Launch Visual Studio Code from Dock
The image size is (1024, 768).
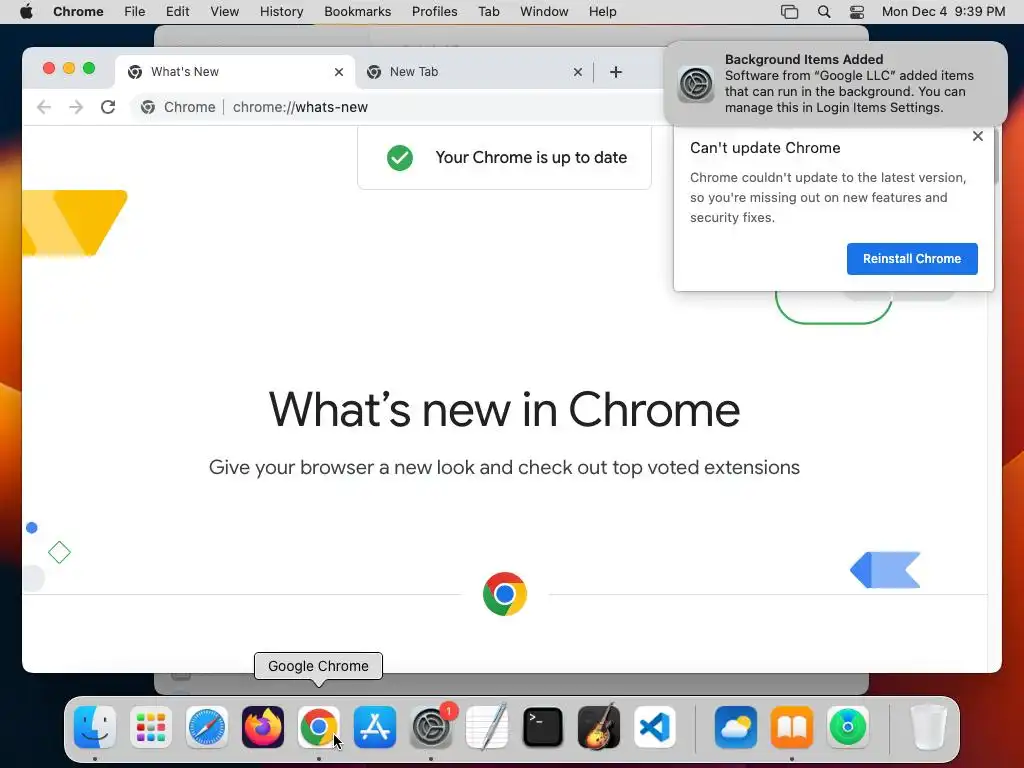coord(655,727)
